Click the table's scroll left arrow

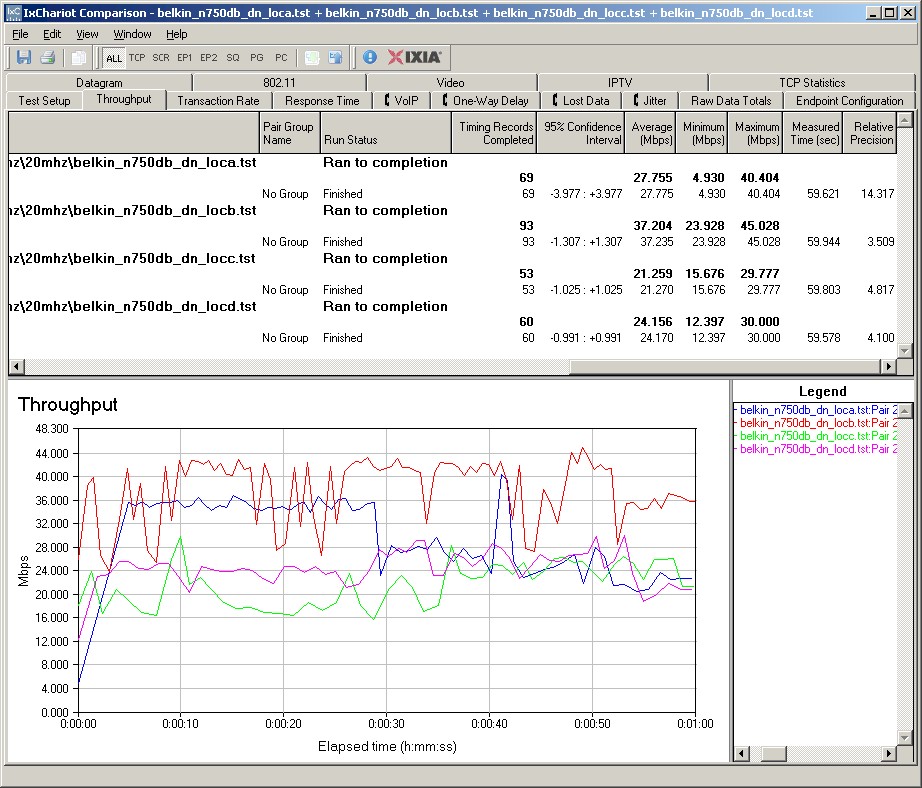[x=16, y=366]
